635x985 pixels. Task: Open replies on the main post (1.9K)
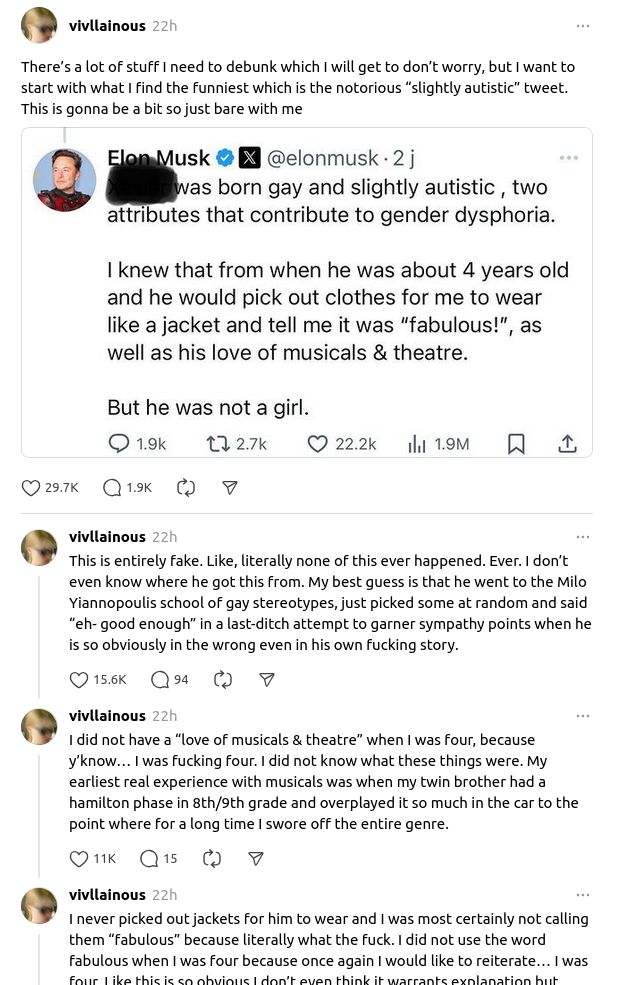112,487
